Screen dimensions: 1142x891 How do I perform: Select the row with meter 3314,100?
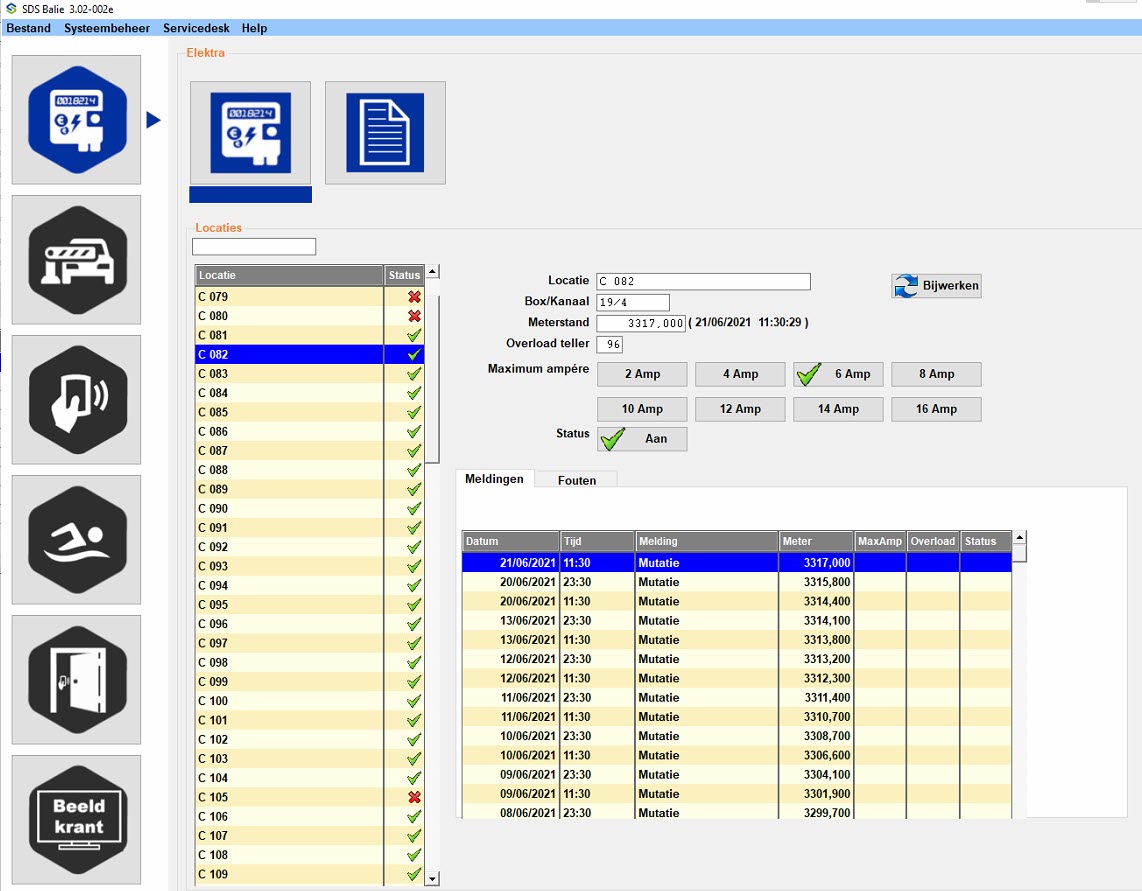click(737, 621)
